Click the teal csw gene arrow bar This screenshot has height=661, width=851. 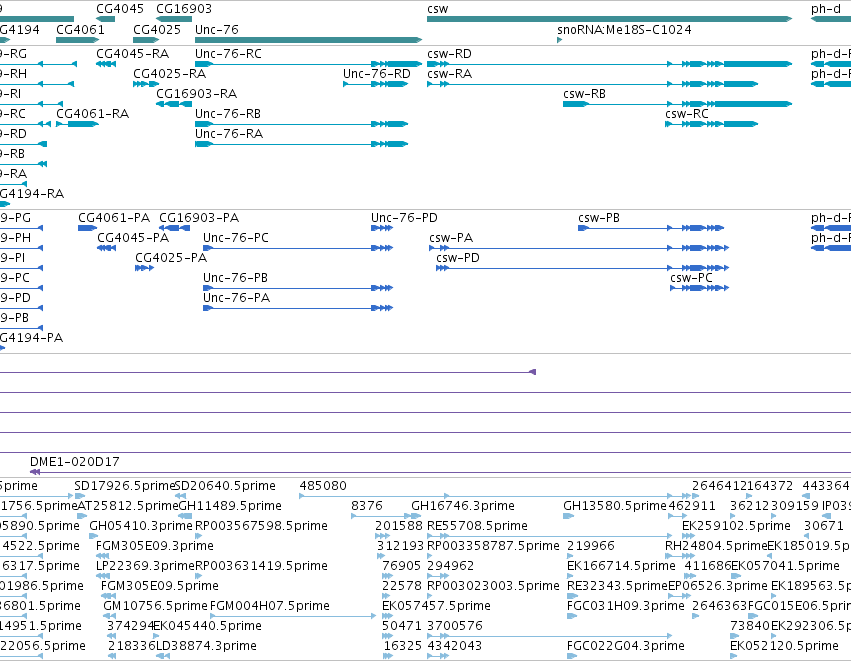tap(609, 19)
